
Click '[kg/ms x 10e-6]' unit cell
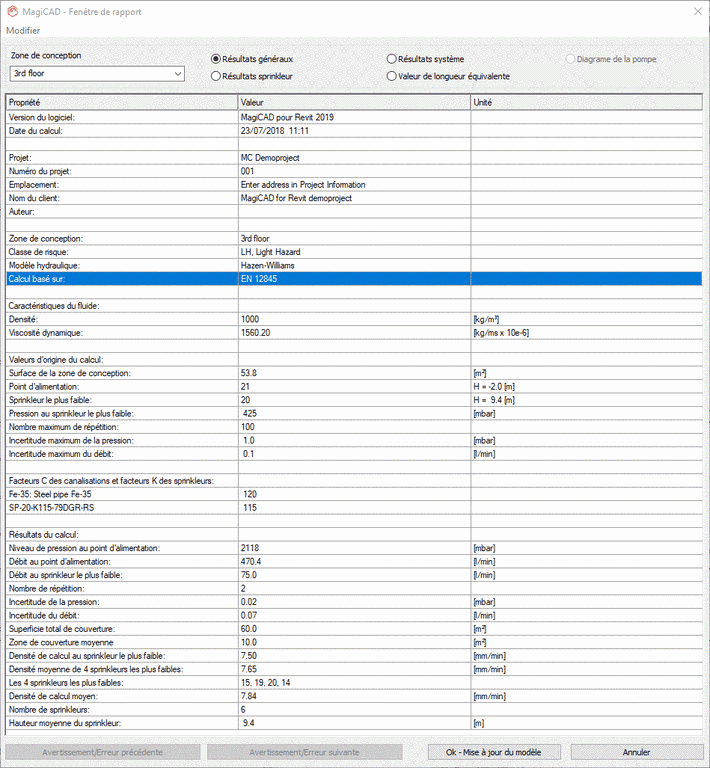pyautogui.click(x=587, y=333)
